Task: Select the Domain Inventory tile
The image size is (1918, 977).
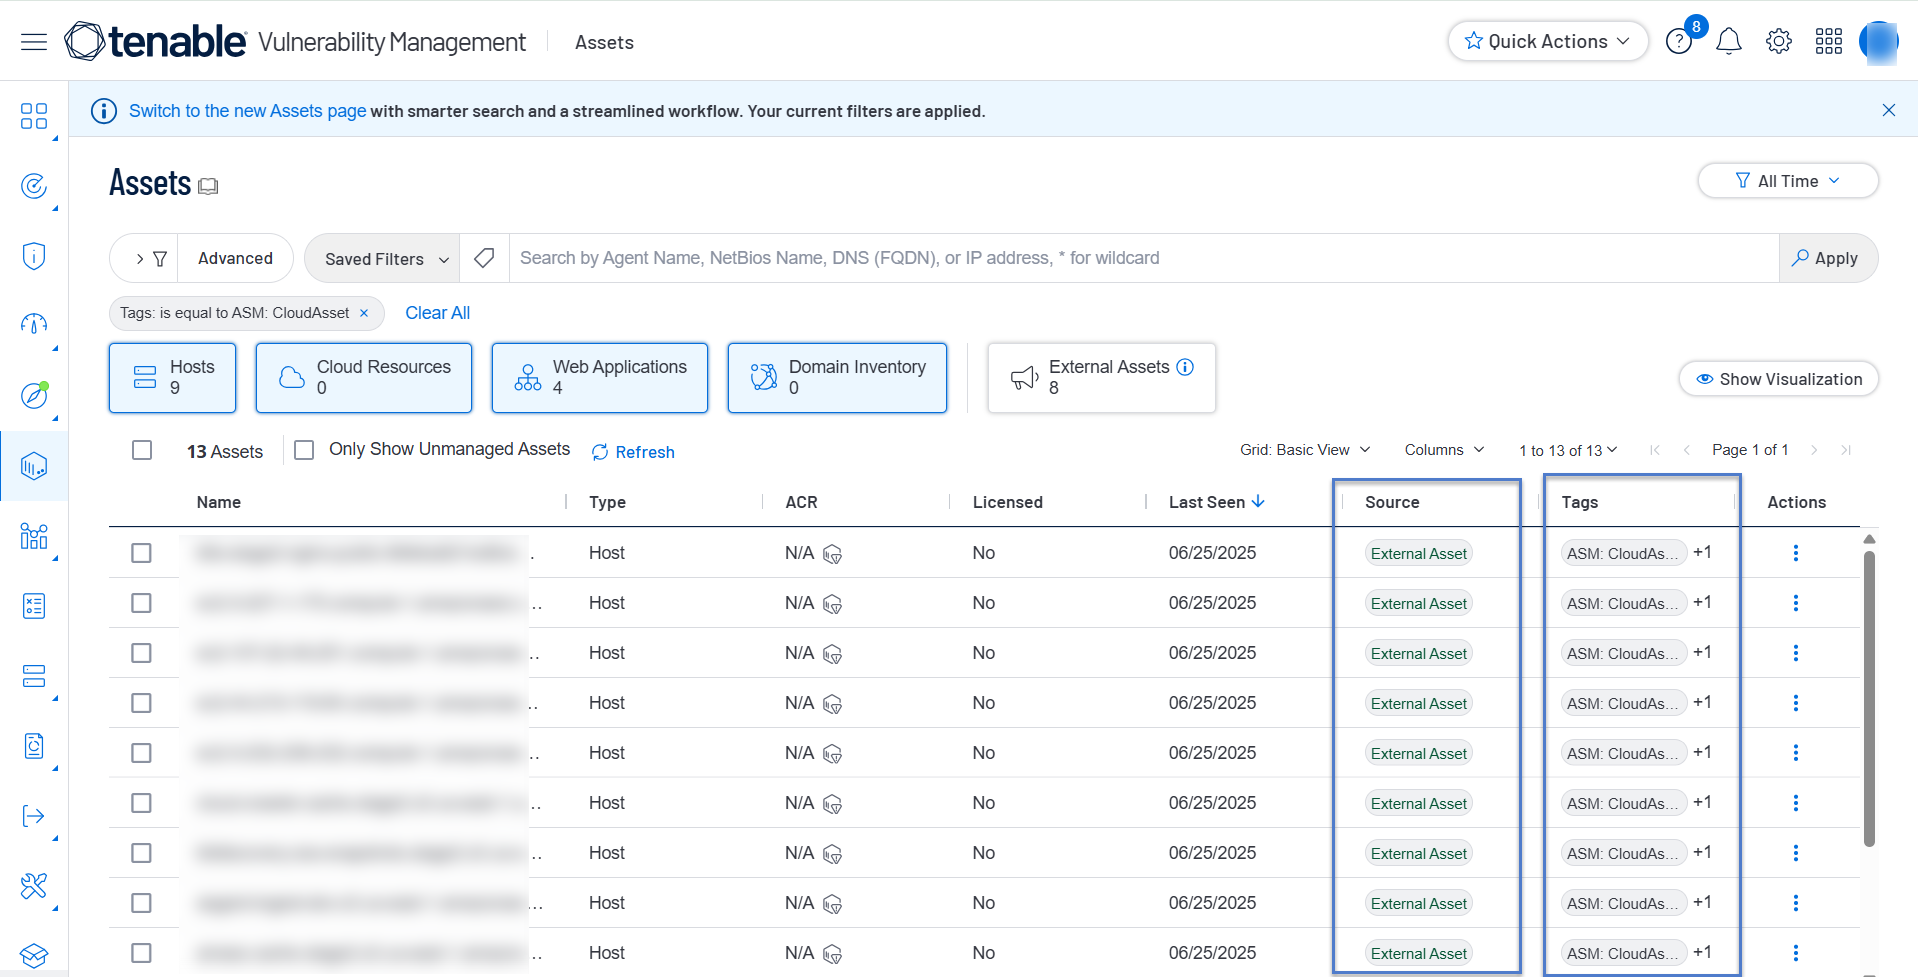Action: point(837,378)
